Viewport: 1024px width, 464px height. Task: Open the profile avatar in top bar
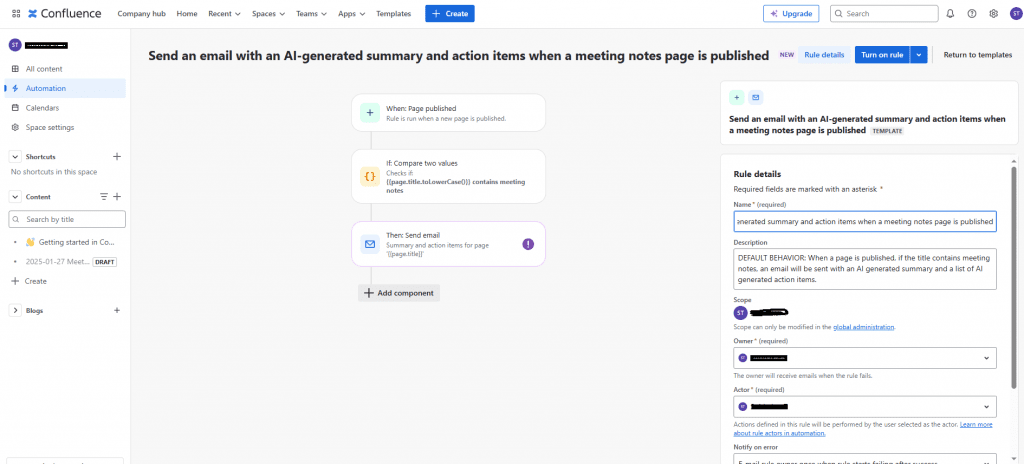pyautogui.click(x=1014, y=14)
